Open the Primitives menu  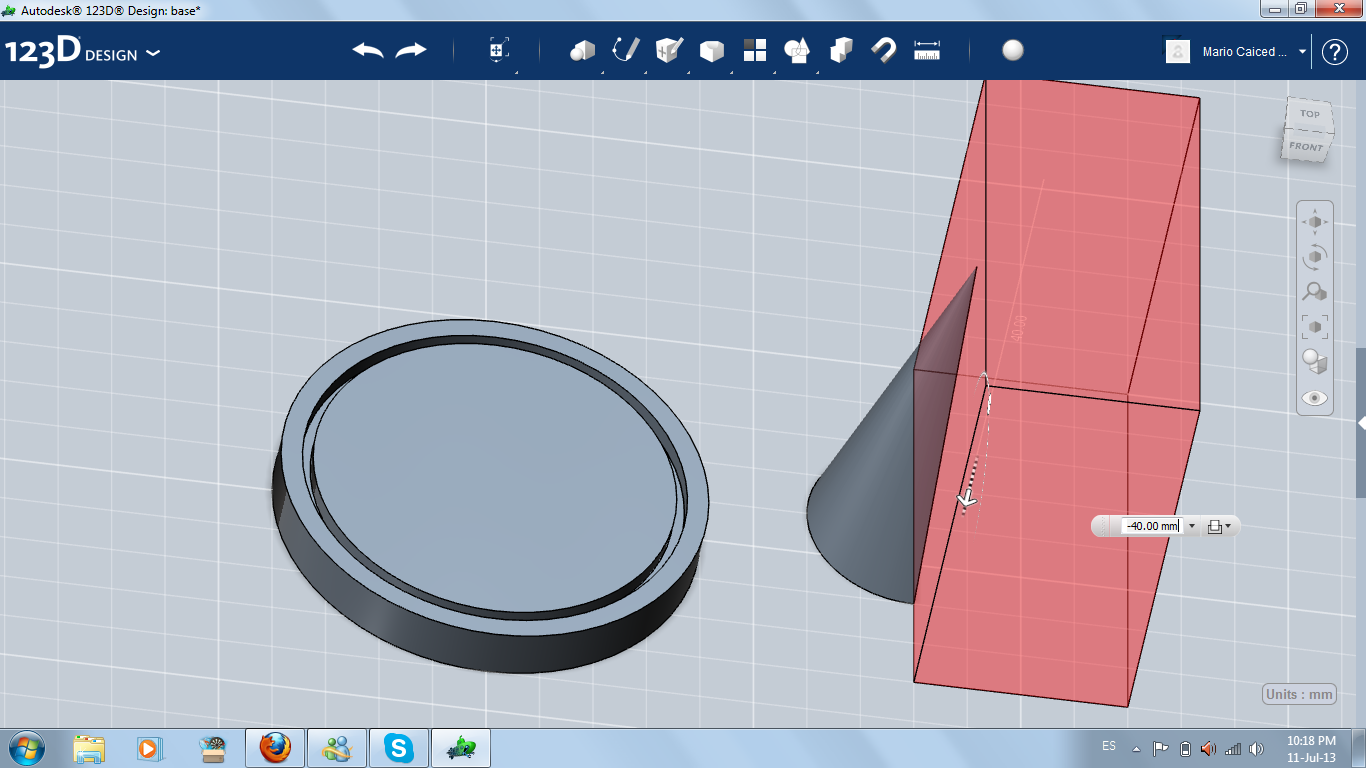(582, 50)
